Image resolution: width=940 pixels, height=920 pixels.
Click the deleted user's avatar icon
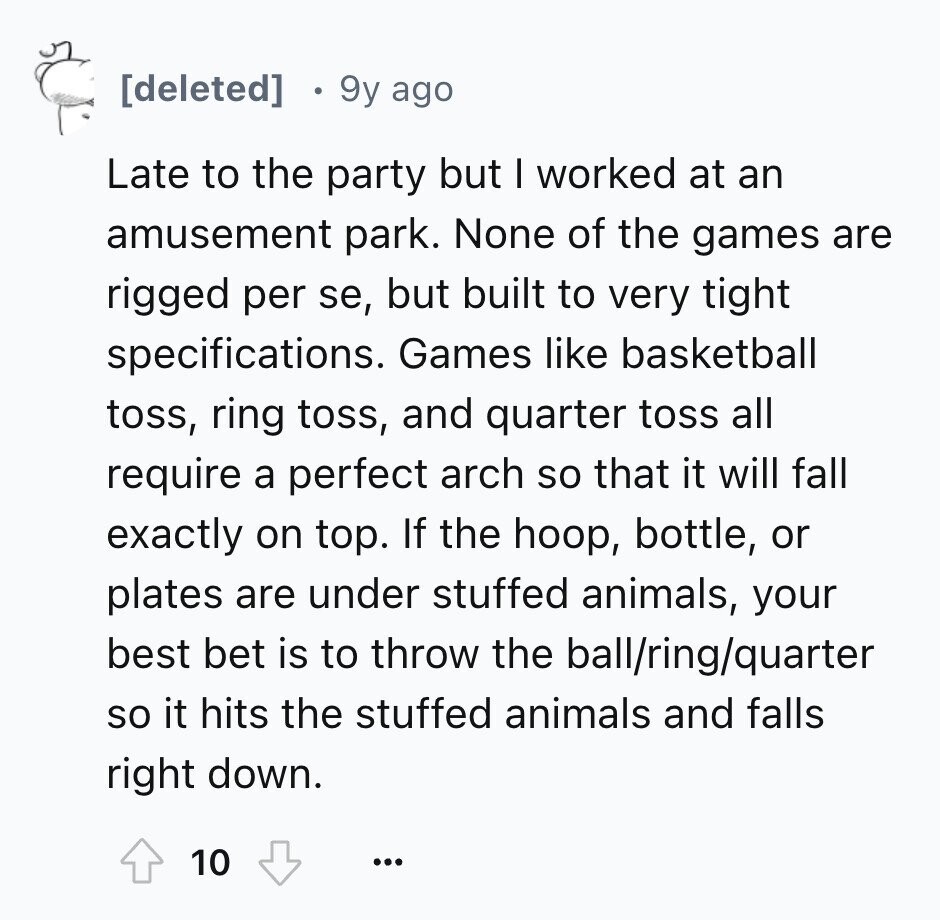[58, 85]
